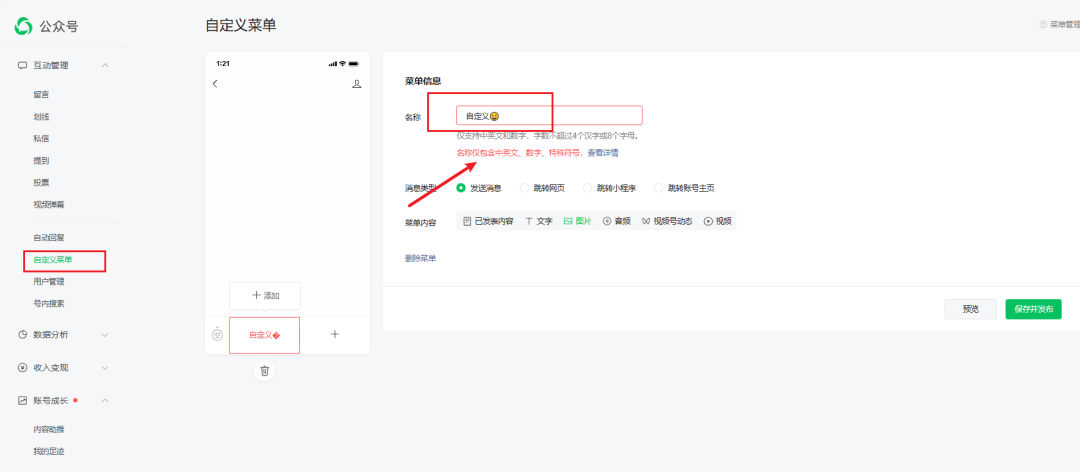Click the 添加 submenu button
Image resolution: width=1080 pixels, height=472 pixels.
[x=265, y=296]
